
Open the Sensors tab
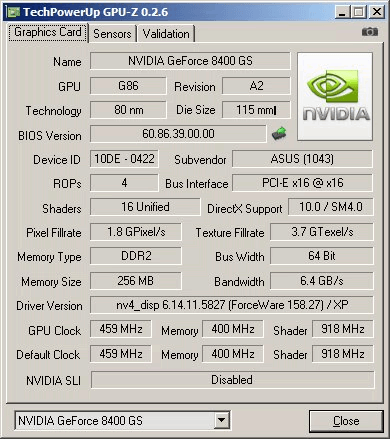tap(112, 34)
